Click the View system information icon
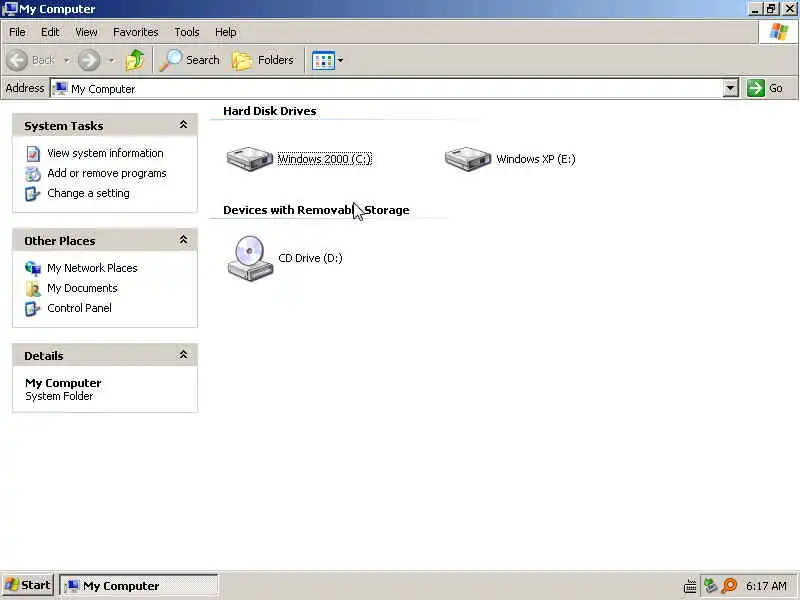 (x=33, y=154)
